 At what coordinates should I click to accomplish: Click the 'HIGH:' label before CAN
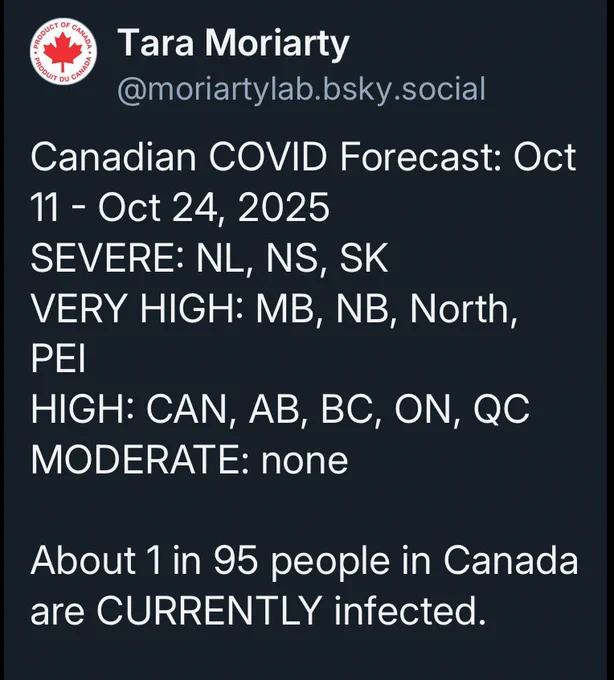pos(82,409)
